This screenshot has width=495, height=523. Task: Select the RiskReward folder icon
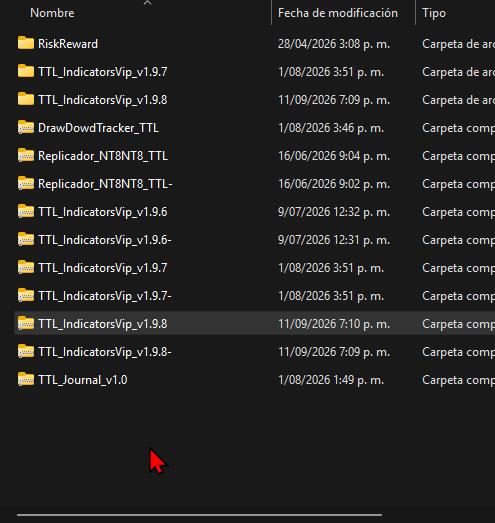[x=26, y=43]
